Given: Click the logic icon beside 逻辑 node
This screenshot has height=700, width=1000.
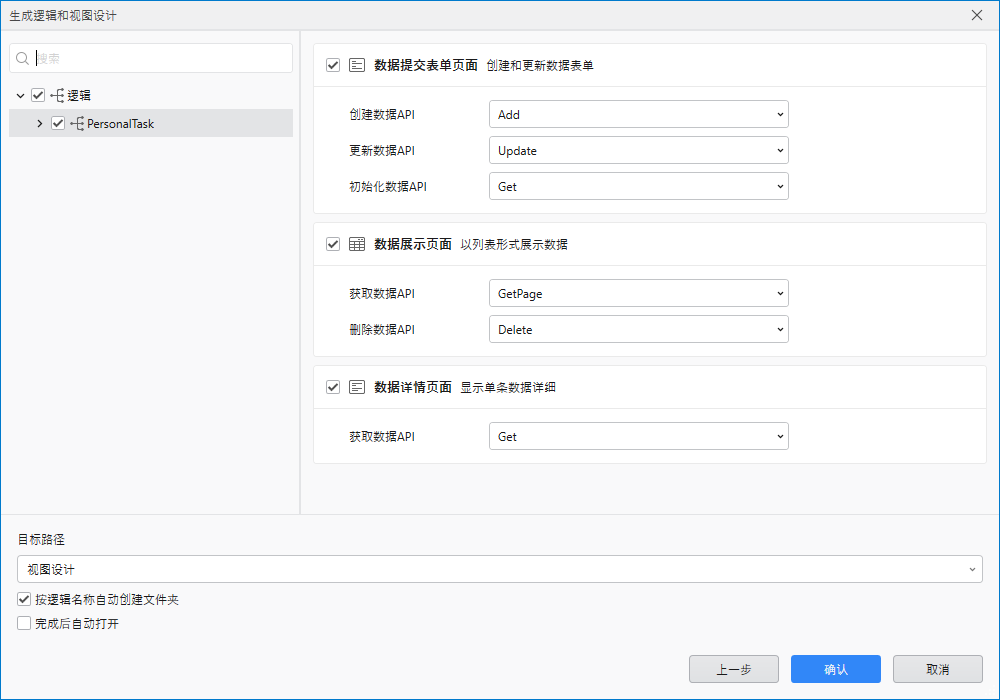Looking at the screenshot, I should (58, 95).
